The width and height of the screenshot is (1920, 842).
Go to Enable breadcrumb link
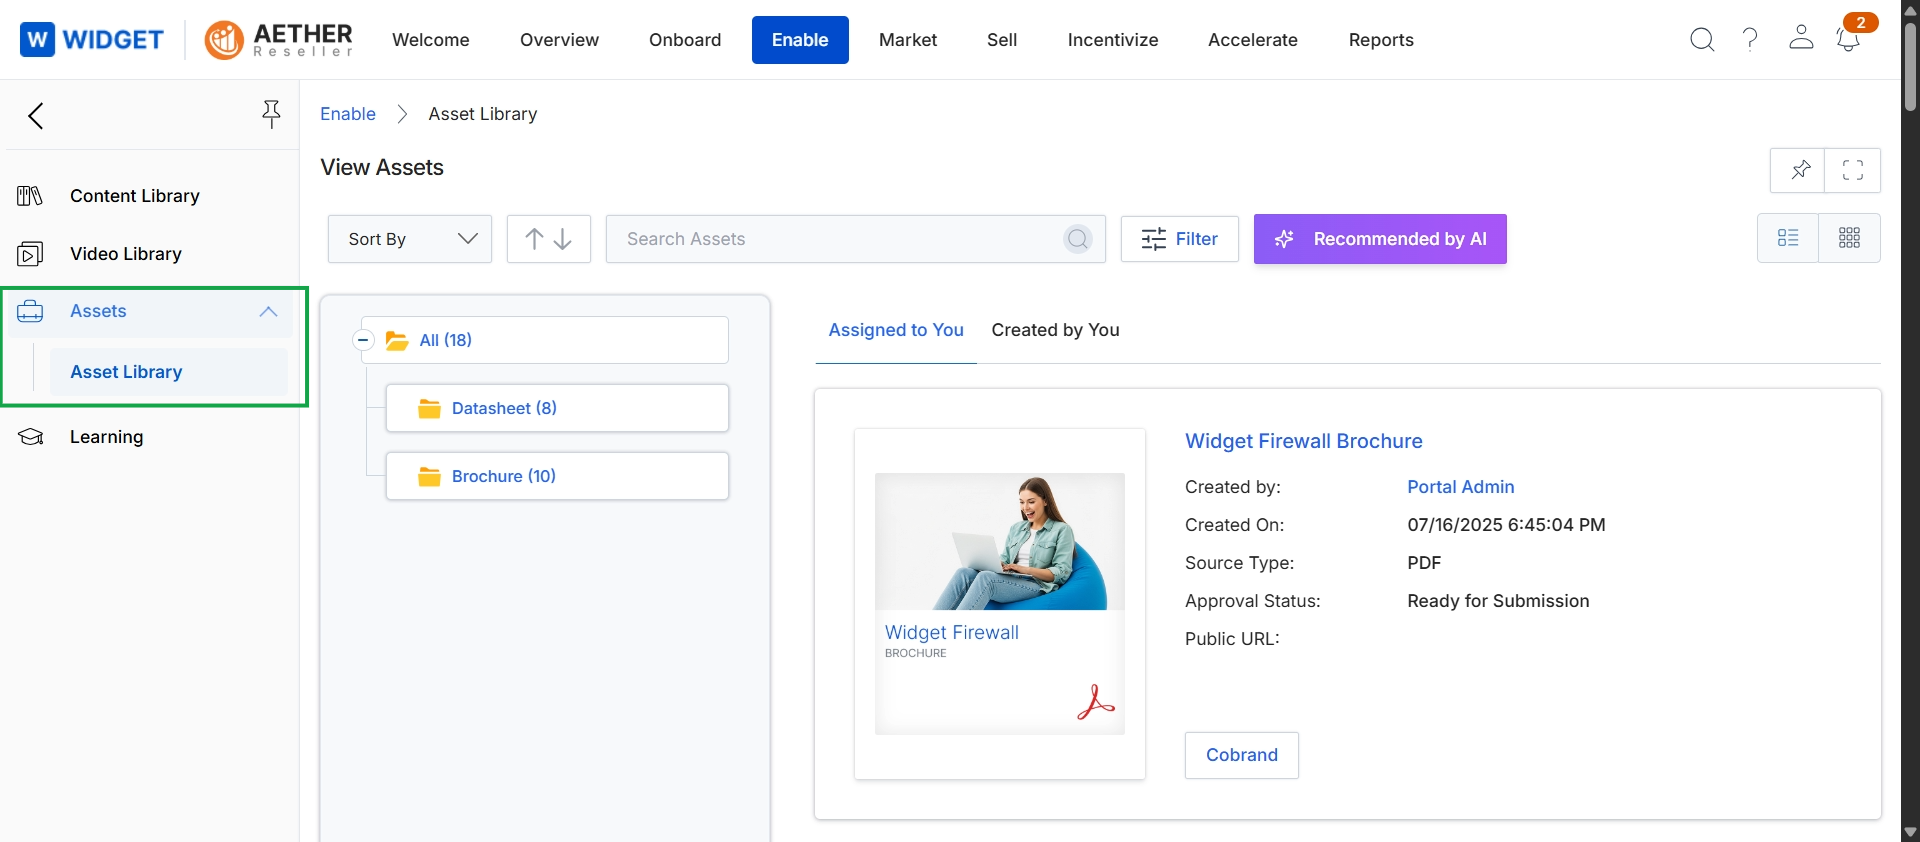click(x=348, y=114)
